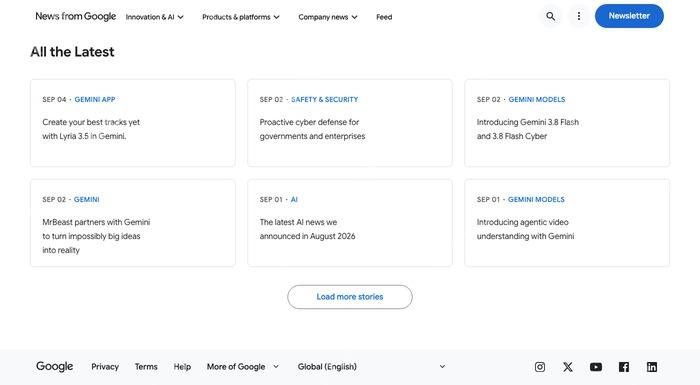Open the AI category tag
This screenshot has height=385, width=700.
(294, 199)
